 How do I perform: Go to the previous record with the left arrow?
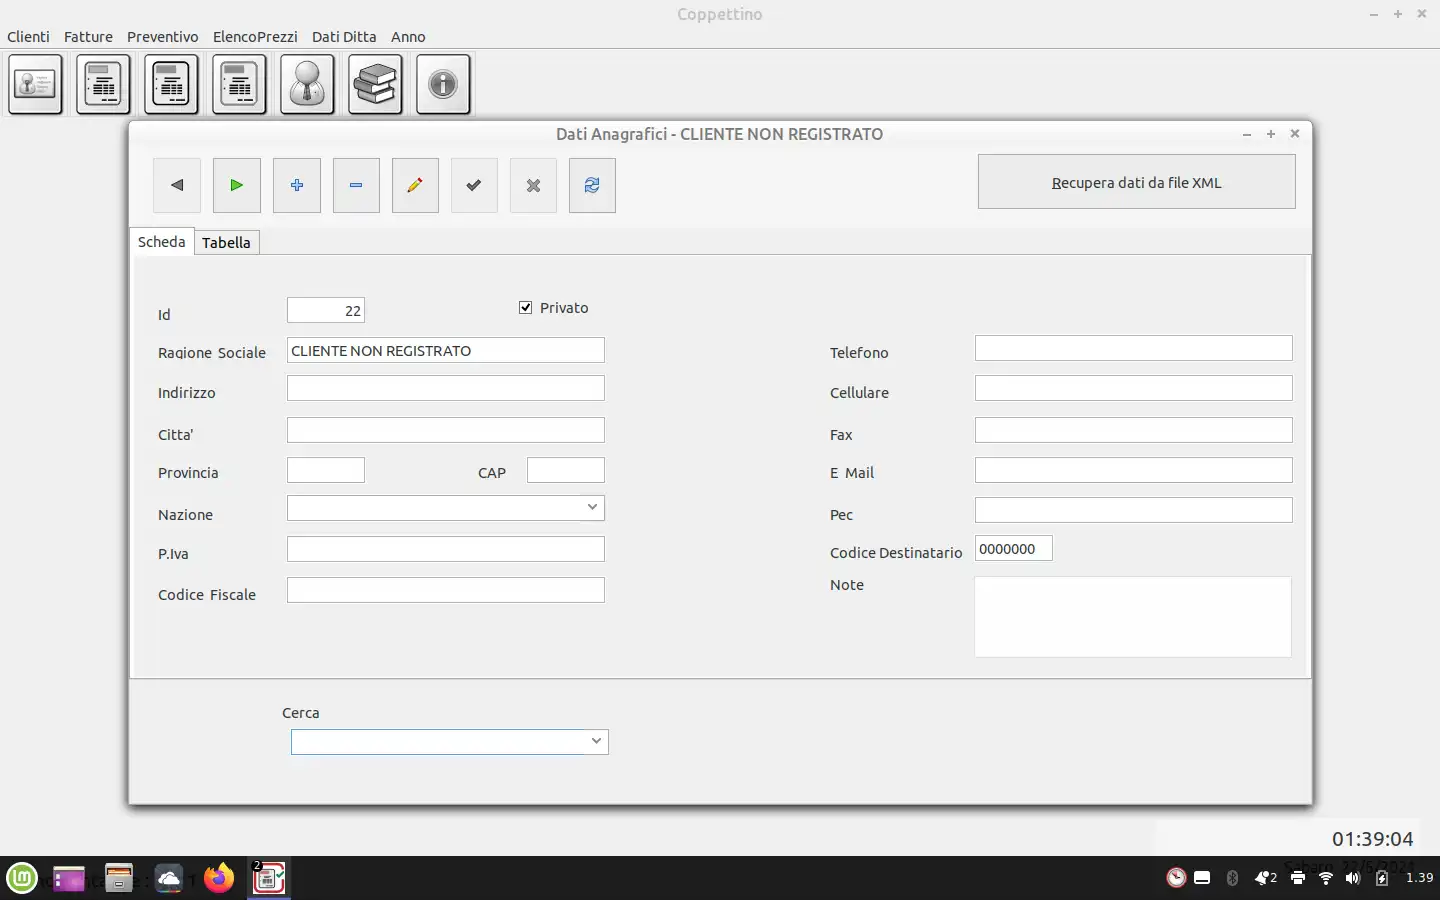(177, 185)
